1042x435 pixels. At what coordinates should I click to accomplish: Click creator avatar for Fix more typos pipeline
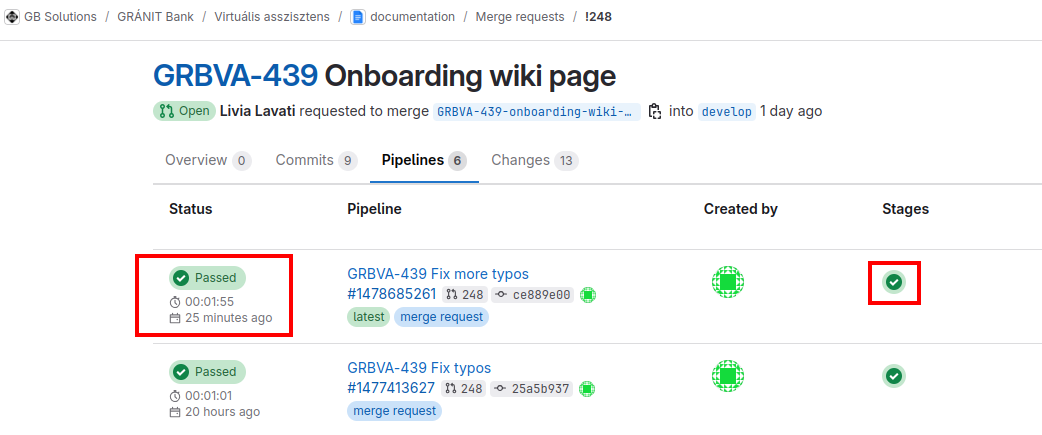pyautogui.click(x=728, y=282)
